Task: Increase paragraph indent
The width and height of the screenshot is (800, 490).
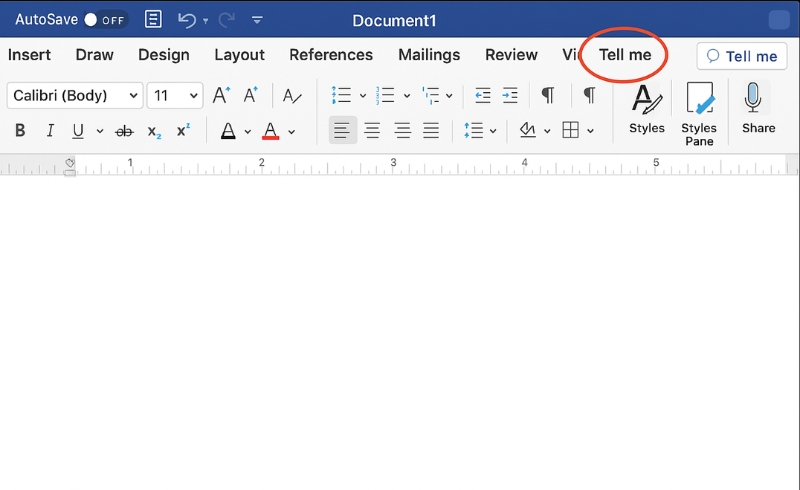Action: click(x=510, y=95)
